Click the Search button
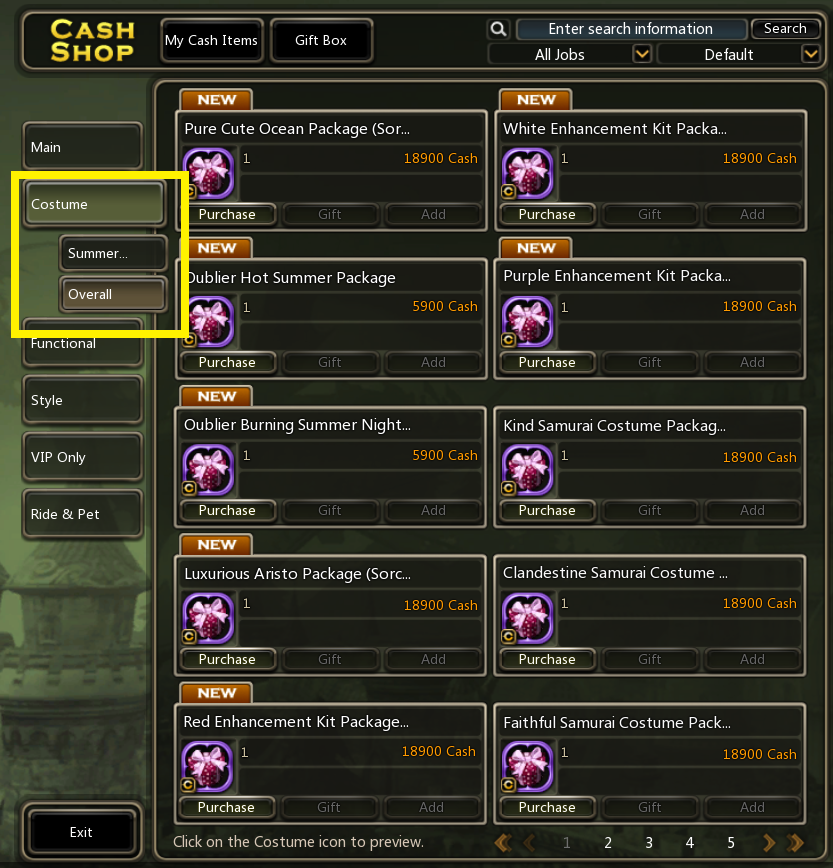 [785, 28]
